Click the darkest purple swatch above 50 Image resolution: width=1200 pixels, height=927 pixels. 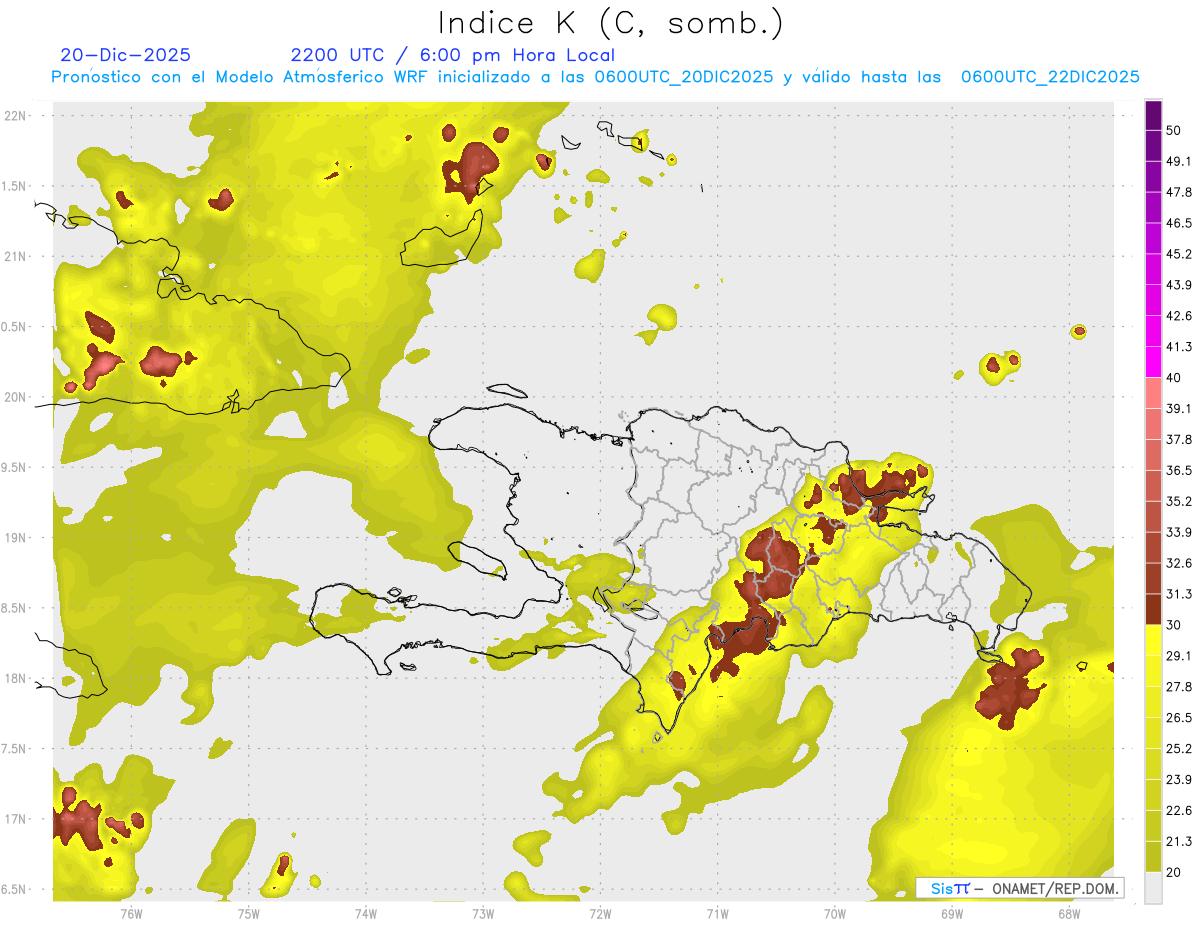(x=1154, y=115)
